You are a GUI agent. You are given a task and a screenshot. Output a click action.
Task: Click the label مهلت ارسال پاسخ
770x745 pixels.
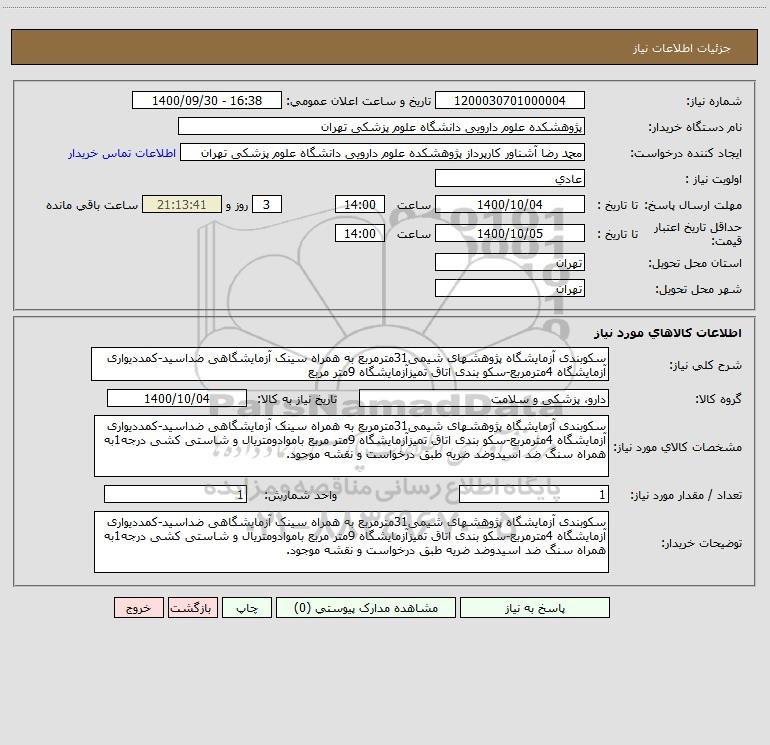[693, 205]
